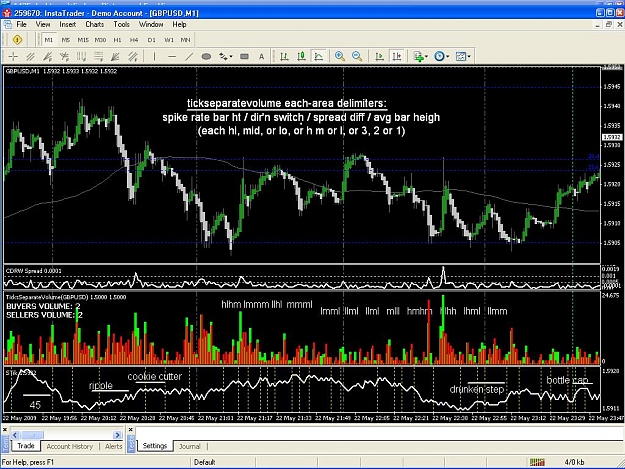Click the chart document icon beside File
This screenshot has height=469, width=625.
click(x=8, y=25)
